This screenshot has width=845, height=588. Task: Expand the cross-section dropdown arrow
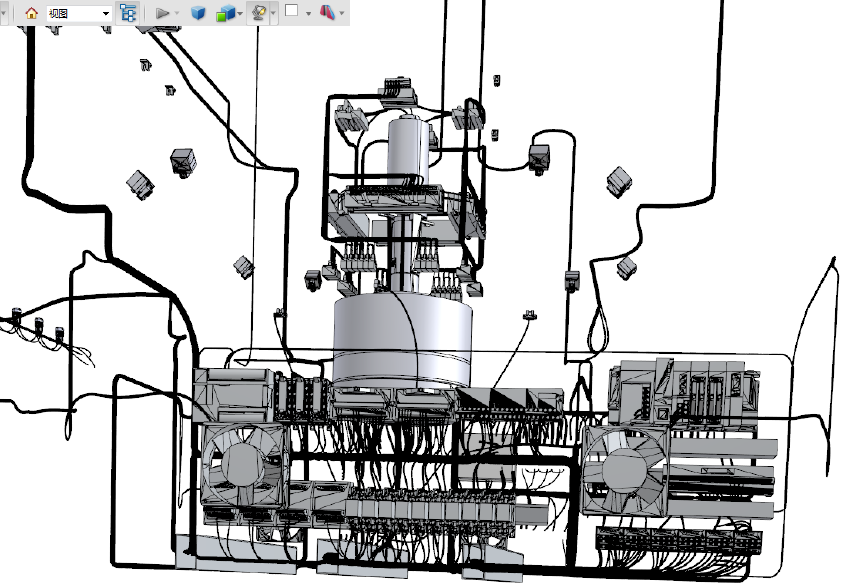342,13
